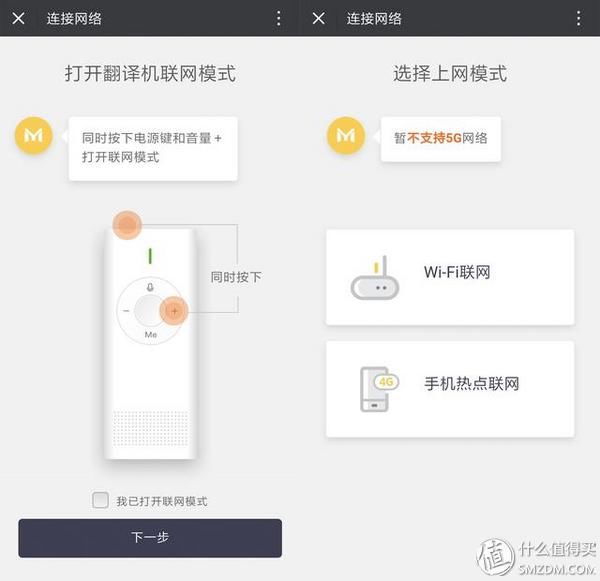
Task: Click the 同时按下 label beside the device
Action: [x=236, y=277]
